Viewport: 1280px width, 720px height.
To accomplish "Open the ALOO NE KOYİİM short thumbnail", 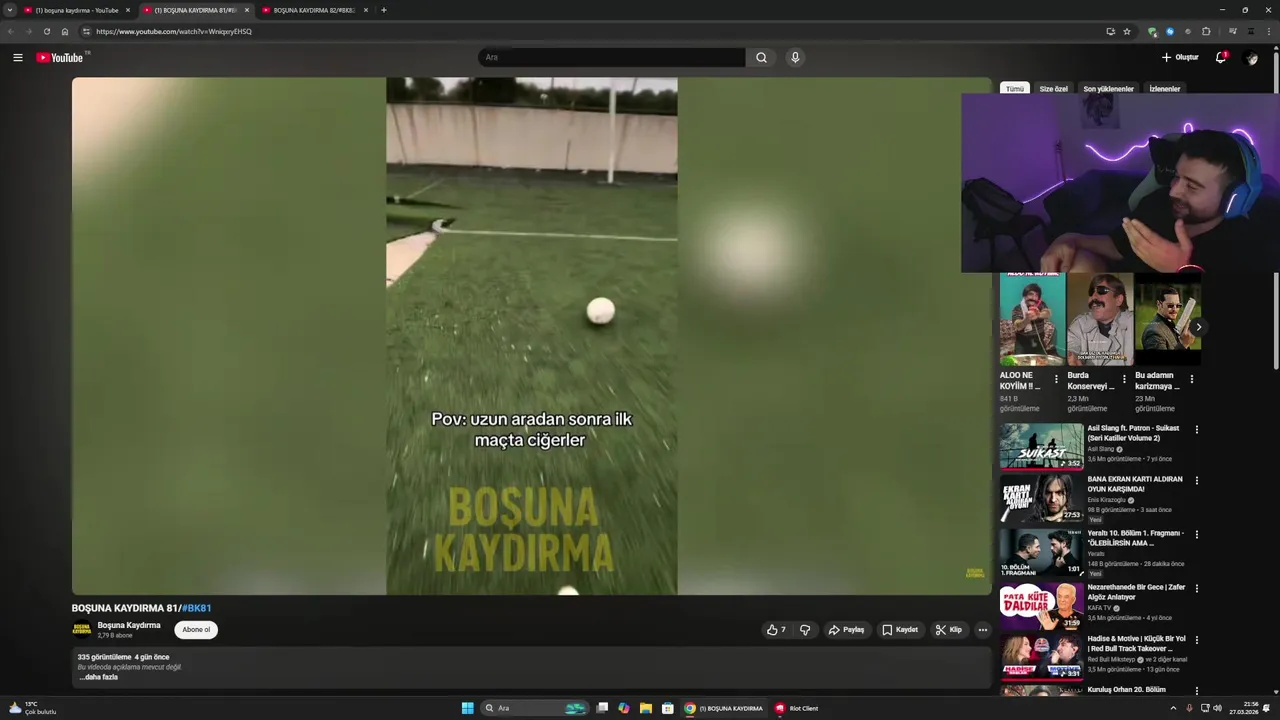I will click(x=1032, y=318).
